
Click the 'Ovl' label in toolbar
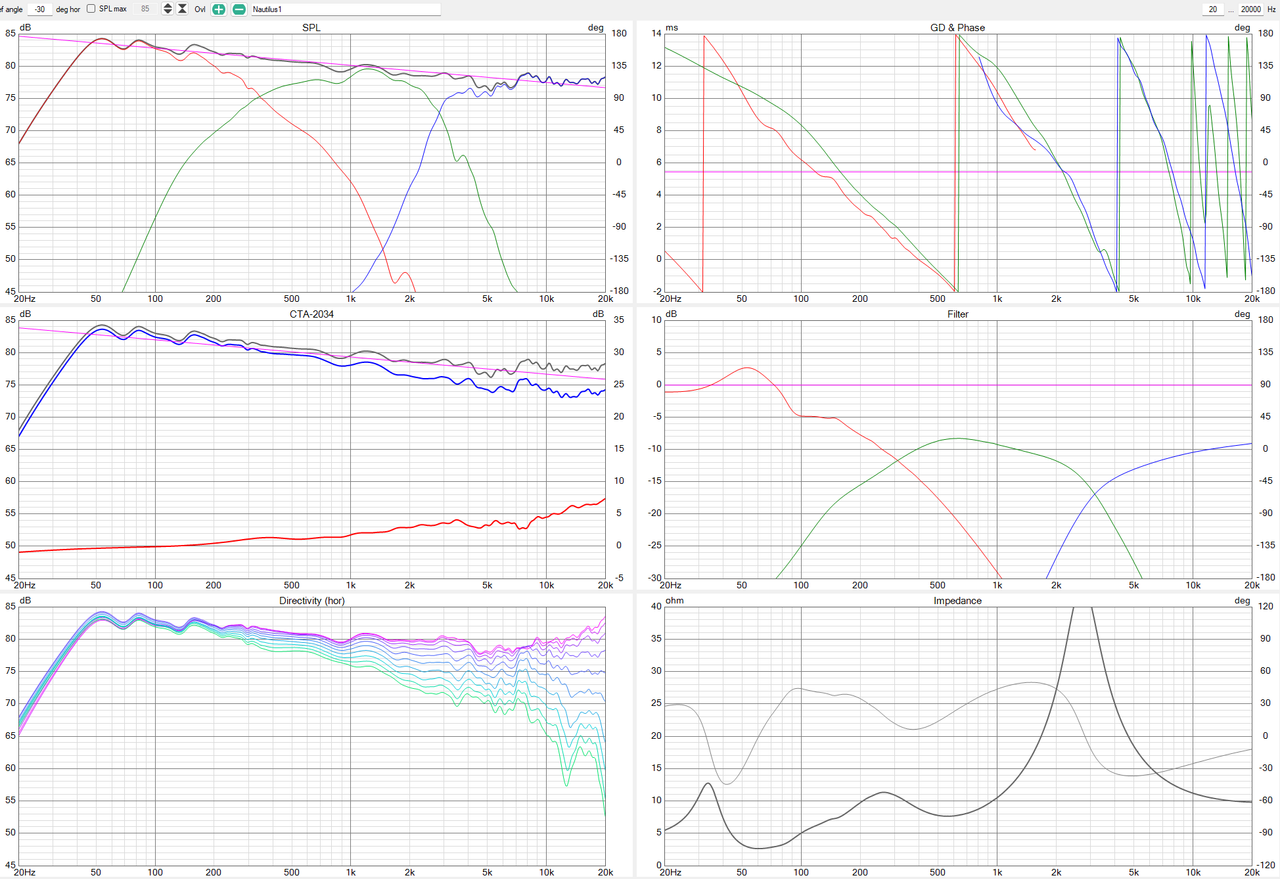point(200,9)
